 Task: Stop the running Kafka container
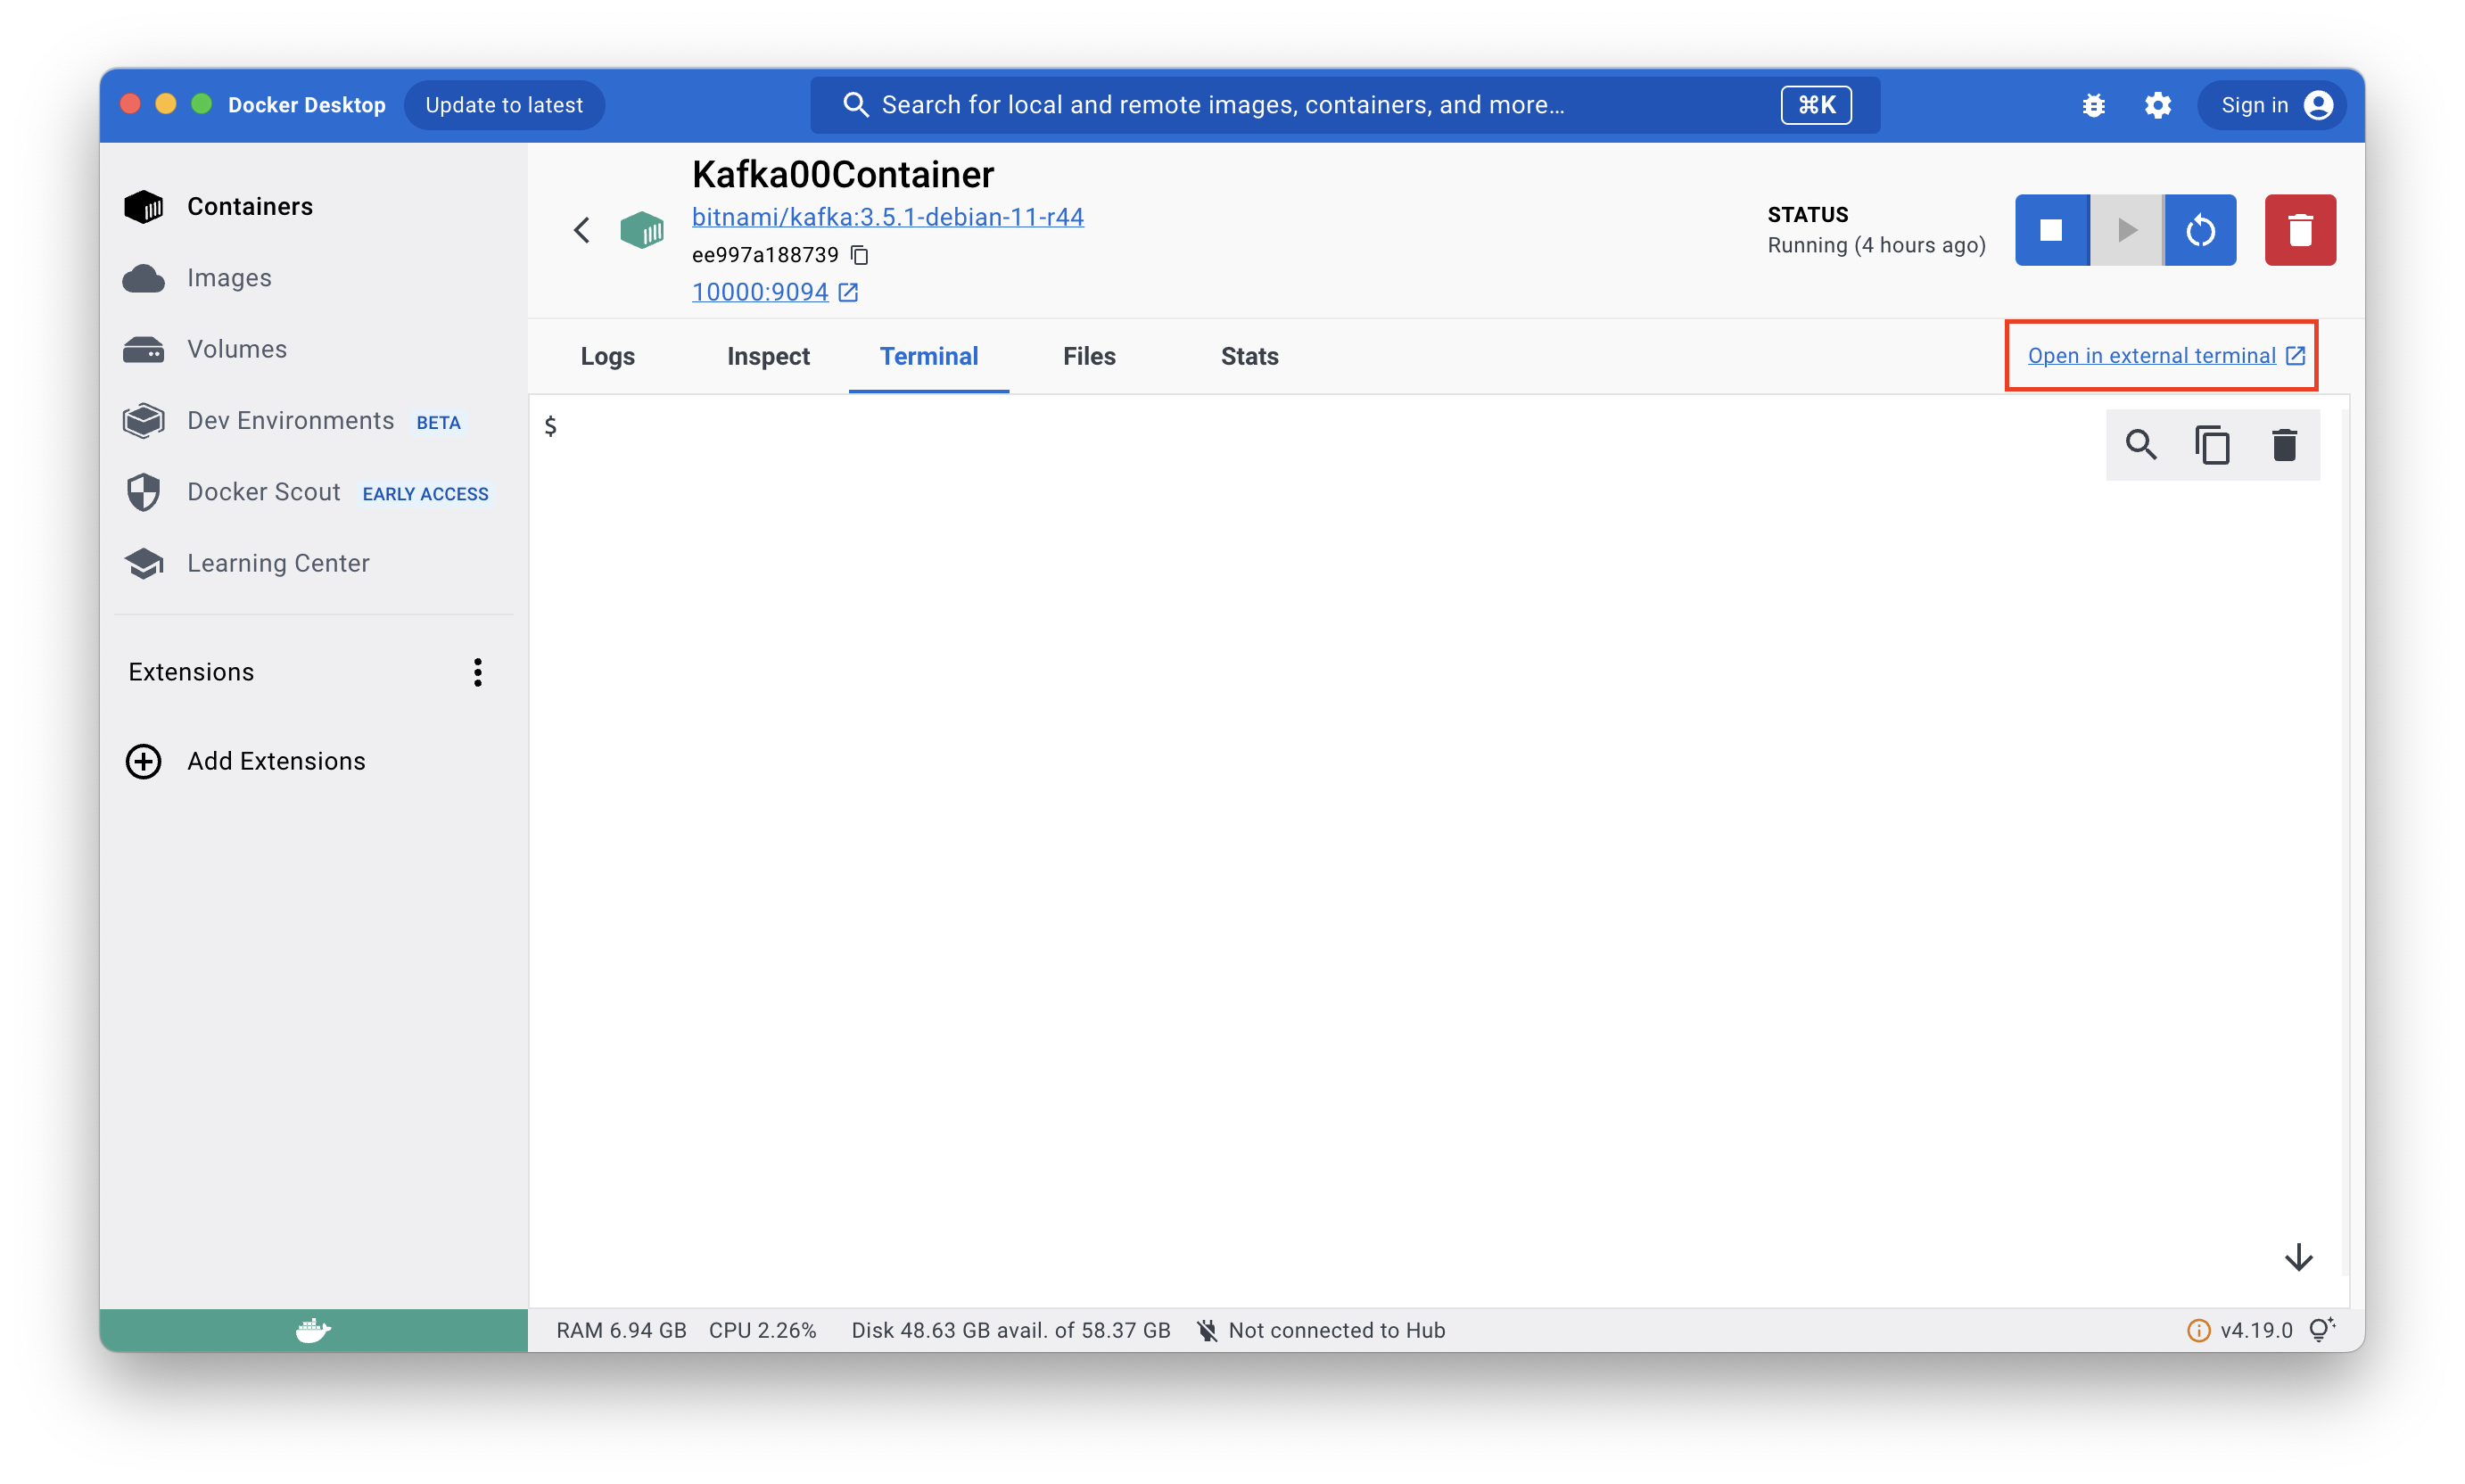pos(2051,230)
